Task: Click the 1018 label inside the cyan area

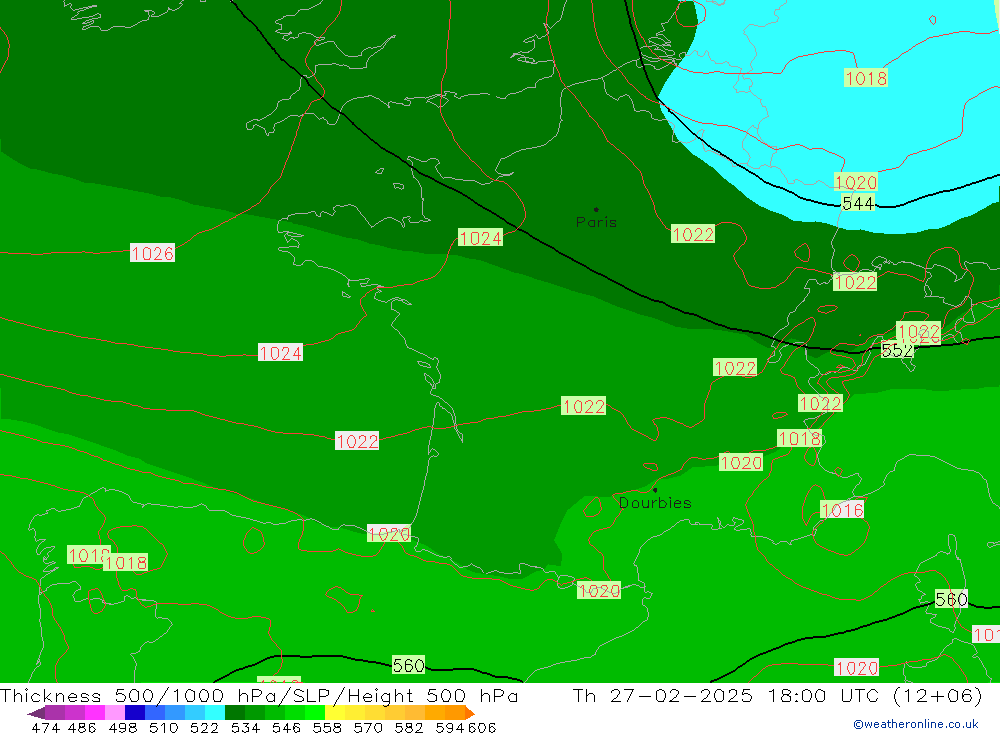Action: tap(865, 78)
